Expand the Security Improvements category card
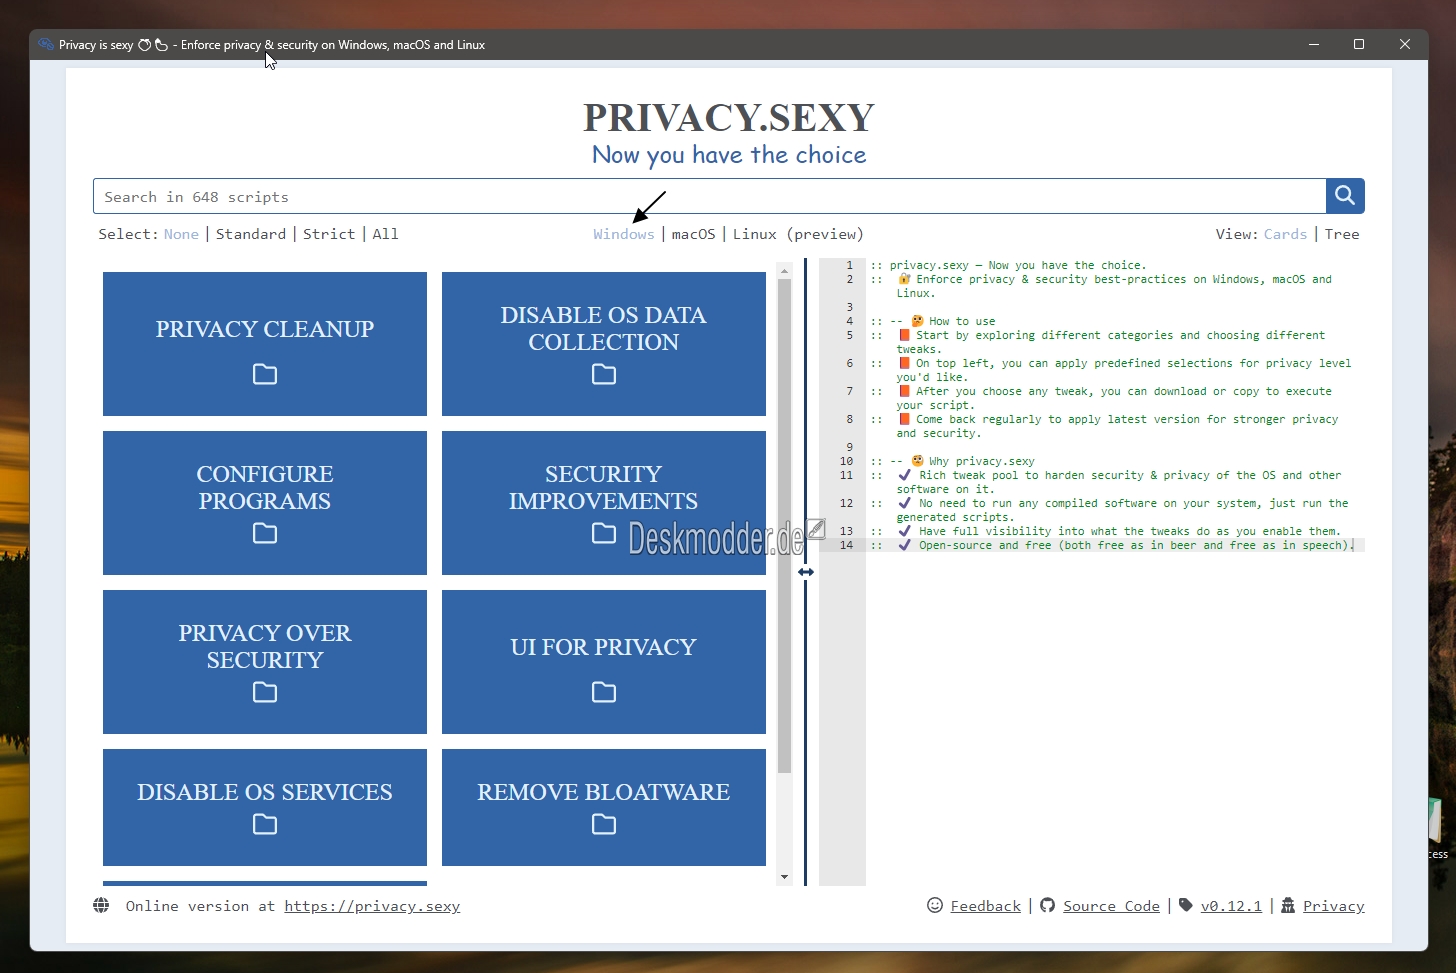This screenshot has width=1456, height=973. coord(604,503)
